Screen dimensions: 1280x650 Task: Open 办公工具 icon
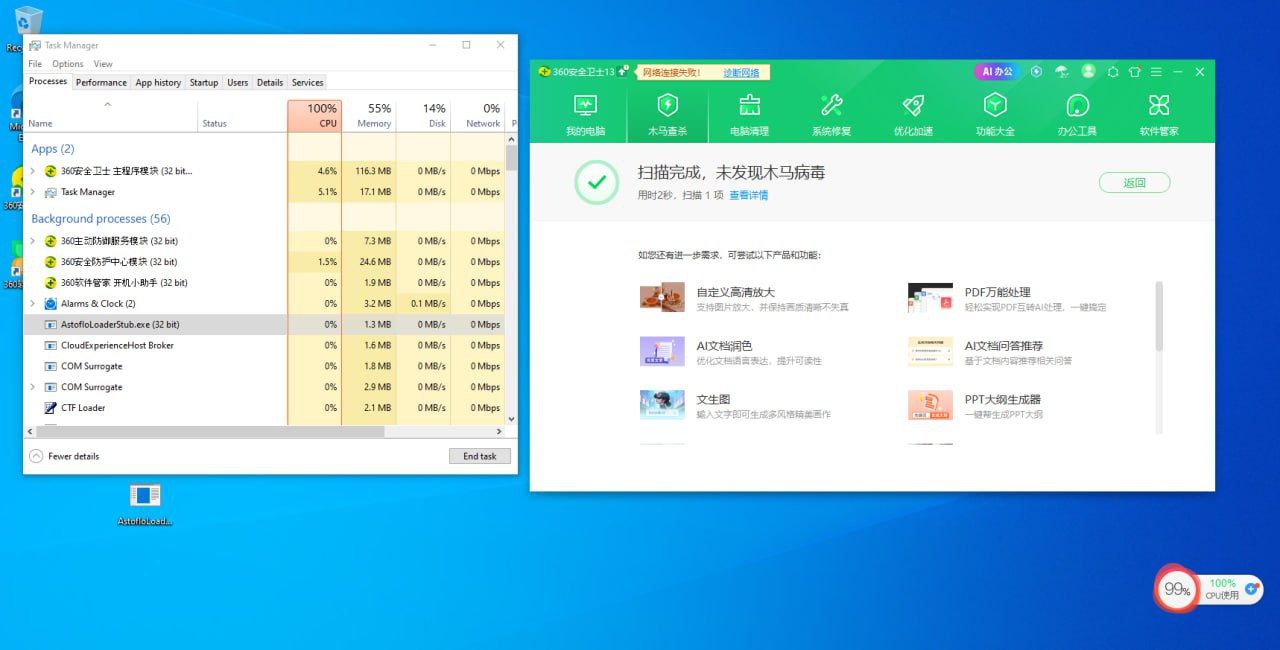click(x=1077, y=105)
